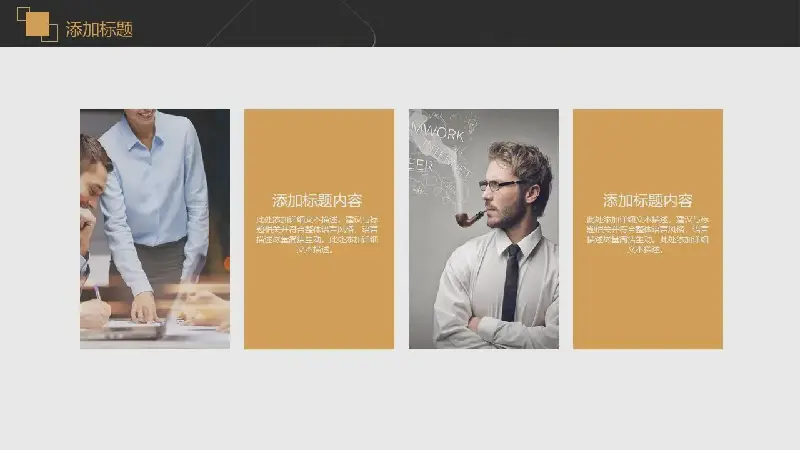
Task: Click the tablet on the table in the left photo
Action: tap(124, 329)
